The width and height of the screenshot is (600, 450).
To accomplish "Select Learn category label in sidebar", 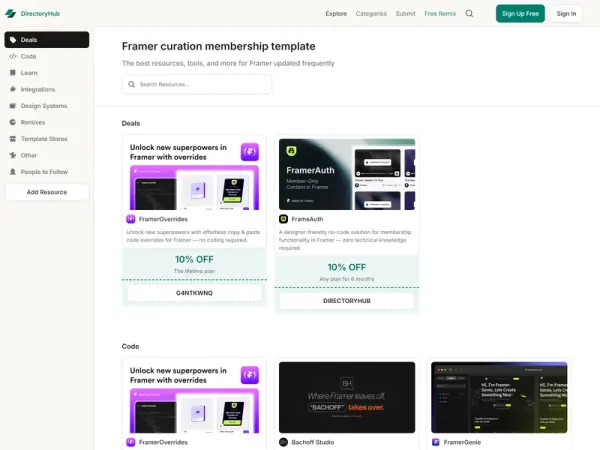I will (x=29, y=73).
